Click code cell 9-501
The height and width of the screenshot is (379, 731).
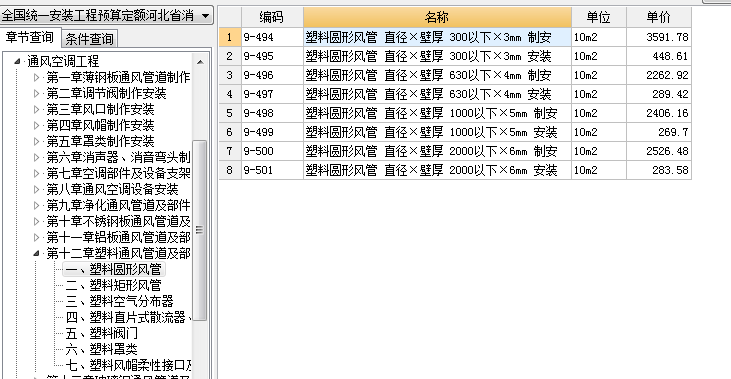pyautogui.click(x=272, y=170)
